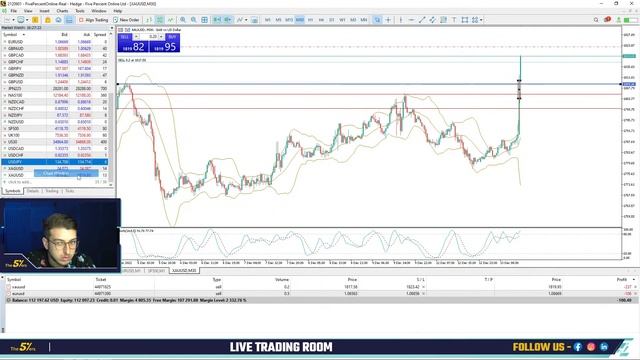Switch to the Ticks tab
This screenshot has height=360, width=640.
tap(70, 191)
